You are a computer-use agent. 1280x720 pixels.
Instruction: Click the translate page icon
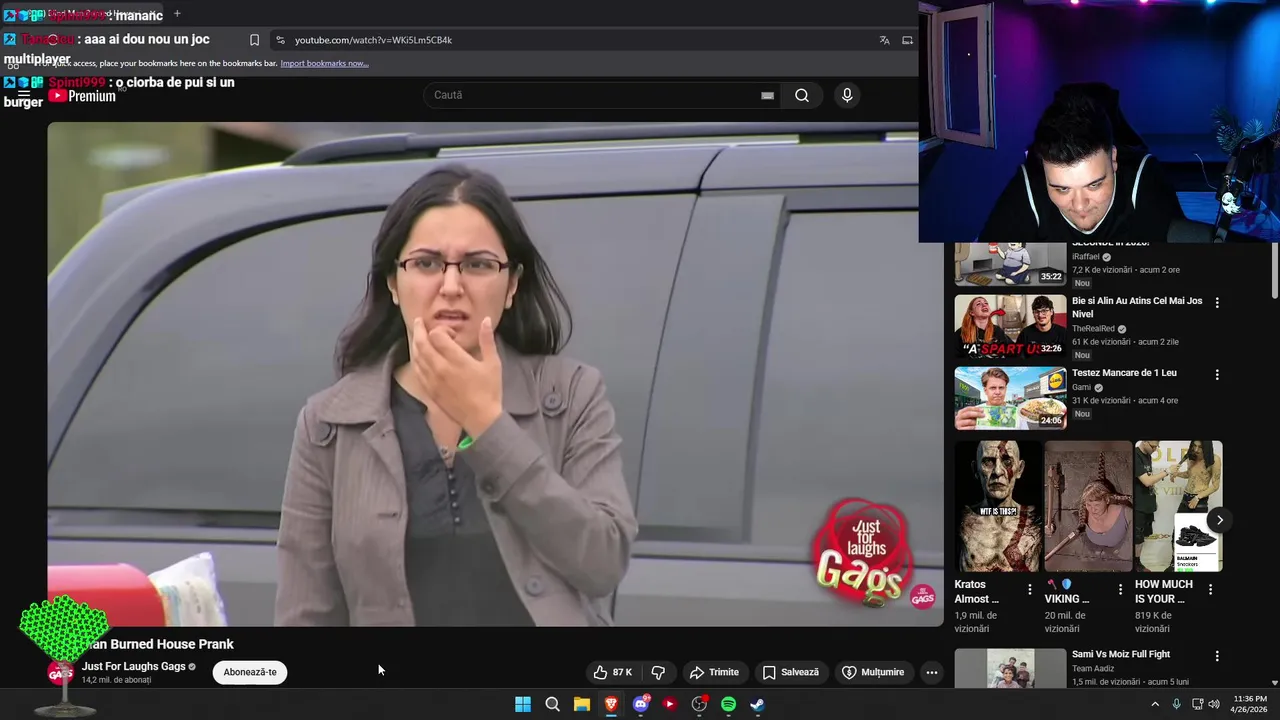[x=884, y=40]
